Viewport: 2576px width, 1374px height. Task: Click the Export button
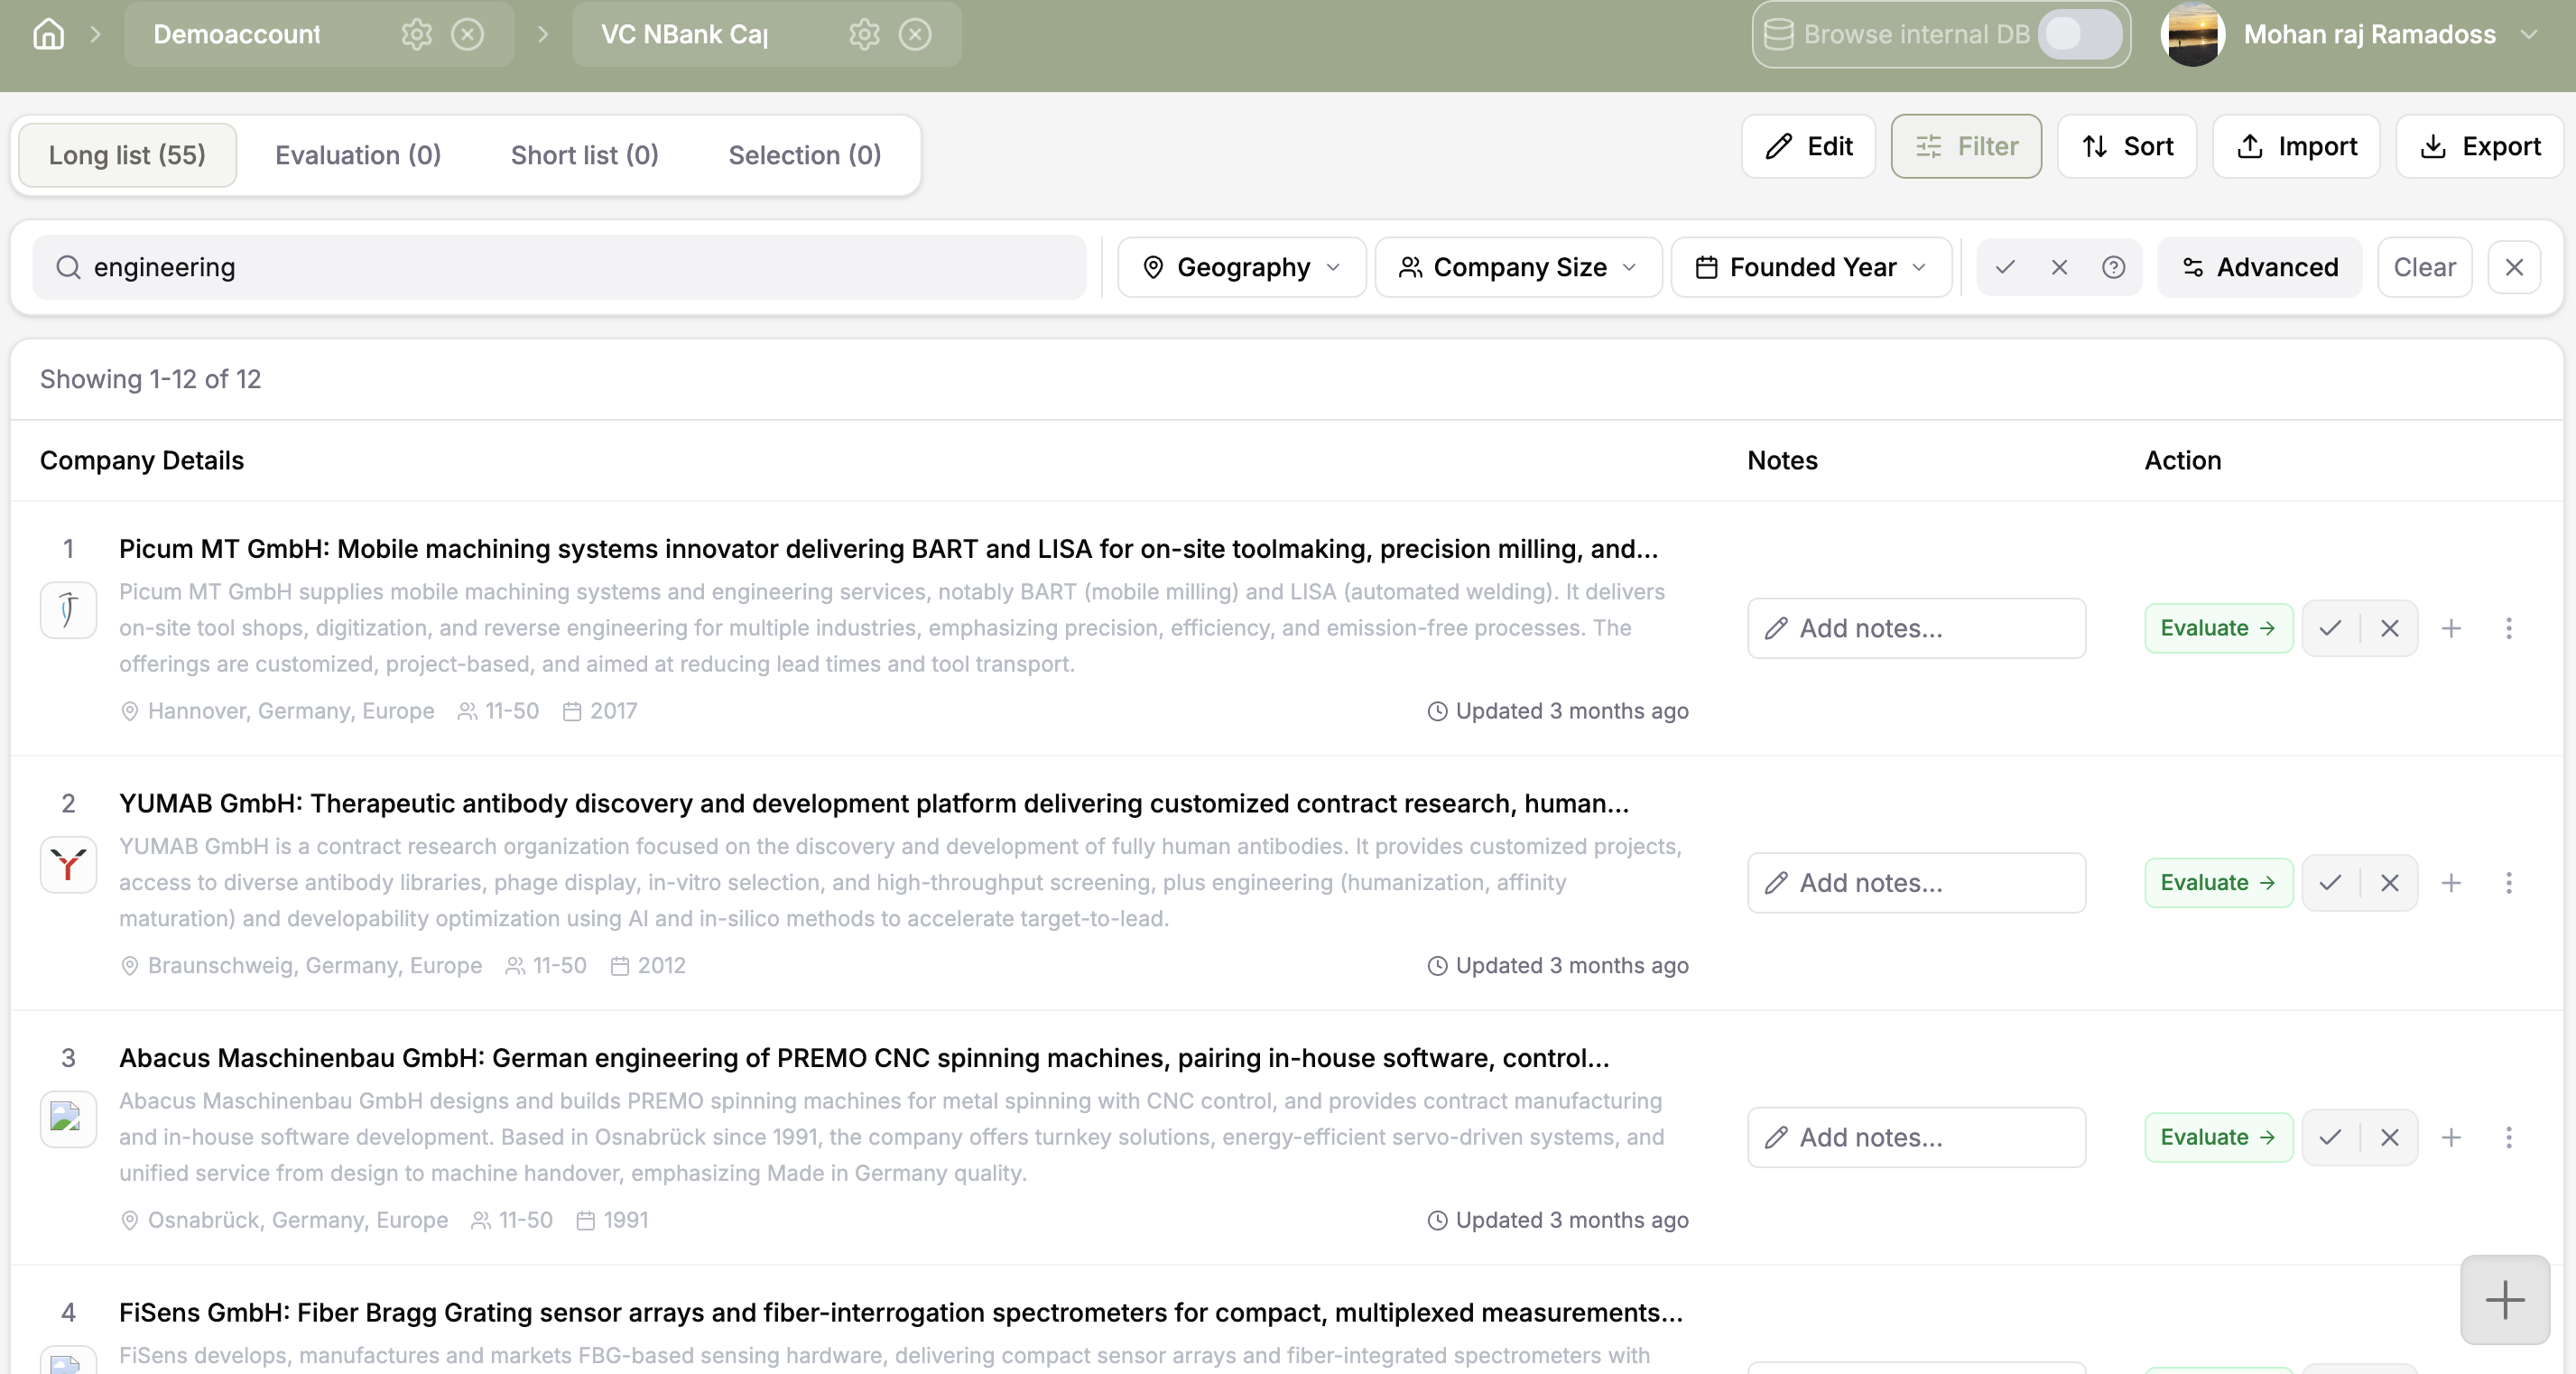click(x=2479, y=146)
